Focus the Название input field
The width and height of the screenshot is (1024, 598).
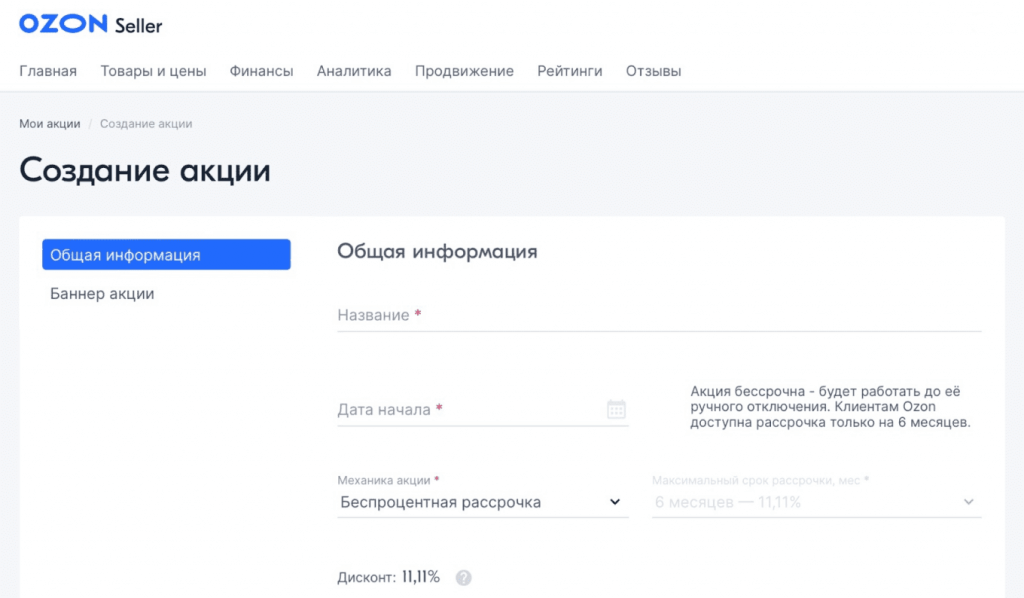(658, 315)
